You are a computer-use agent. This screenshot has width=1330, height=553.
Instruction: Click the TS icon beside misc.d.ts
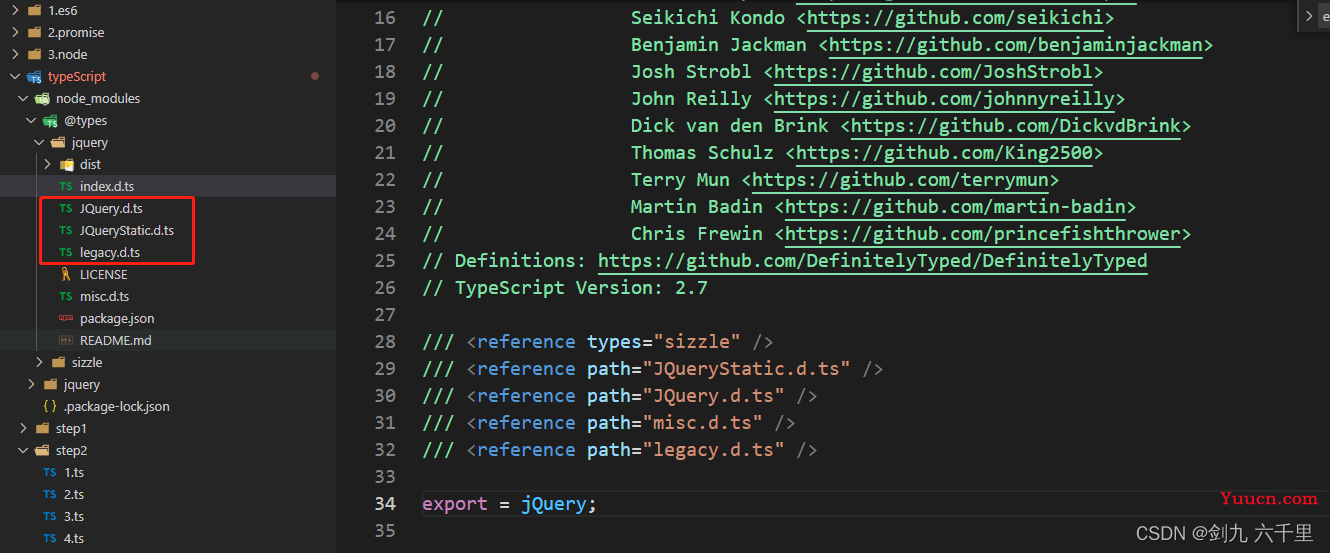[x=66, y=296]
